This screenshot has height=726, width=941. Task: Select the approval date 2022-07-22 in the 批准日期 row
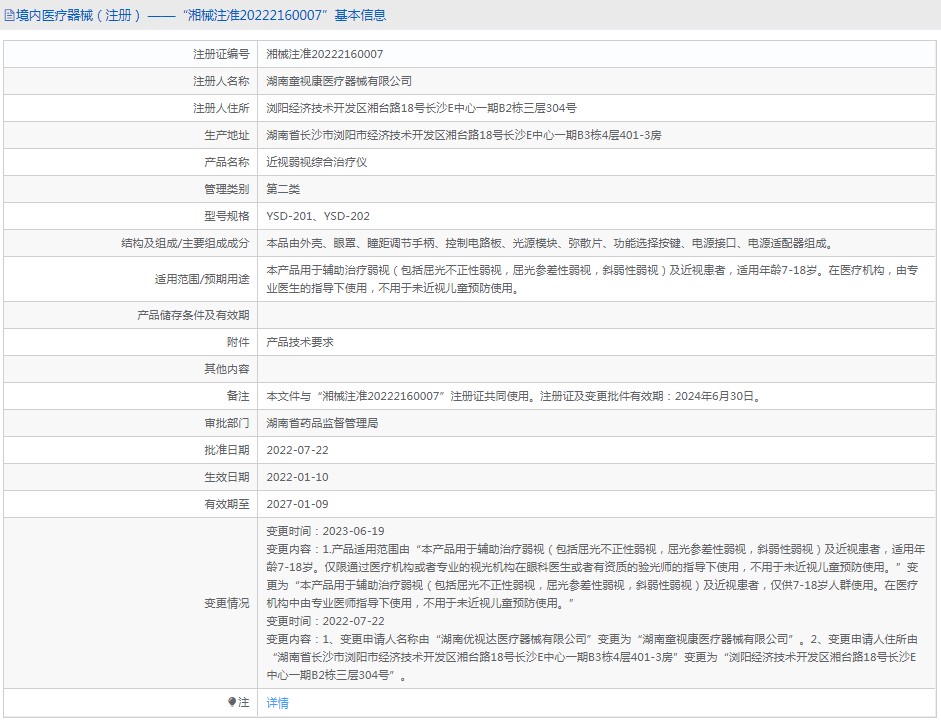click(297, 450)
